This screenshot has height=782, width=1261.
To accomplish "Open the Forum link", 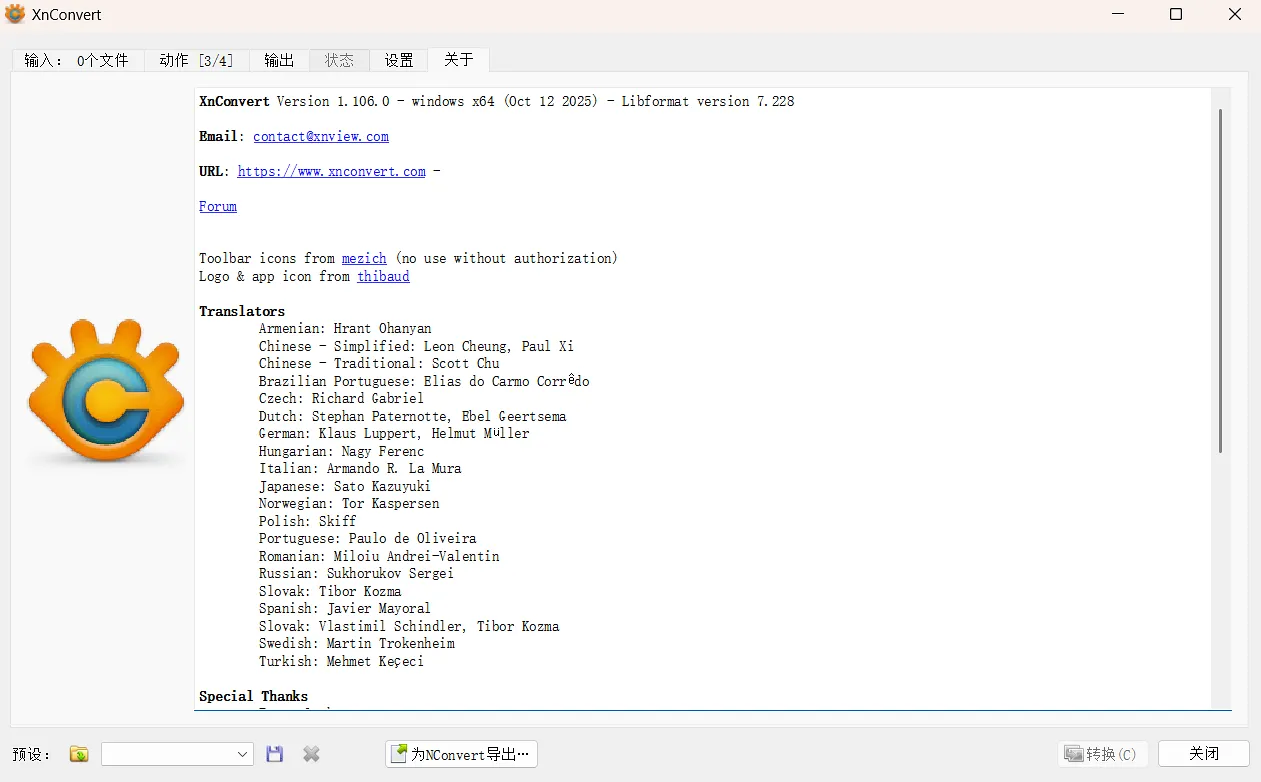I will (x=217, y=206).
